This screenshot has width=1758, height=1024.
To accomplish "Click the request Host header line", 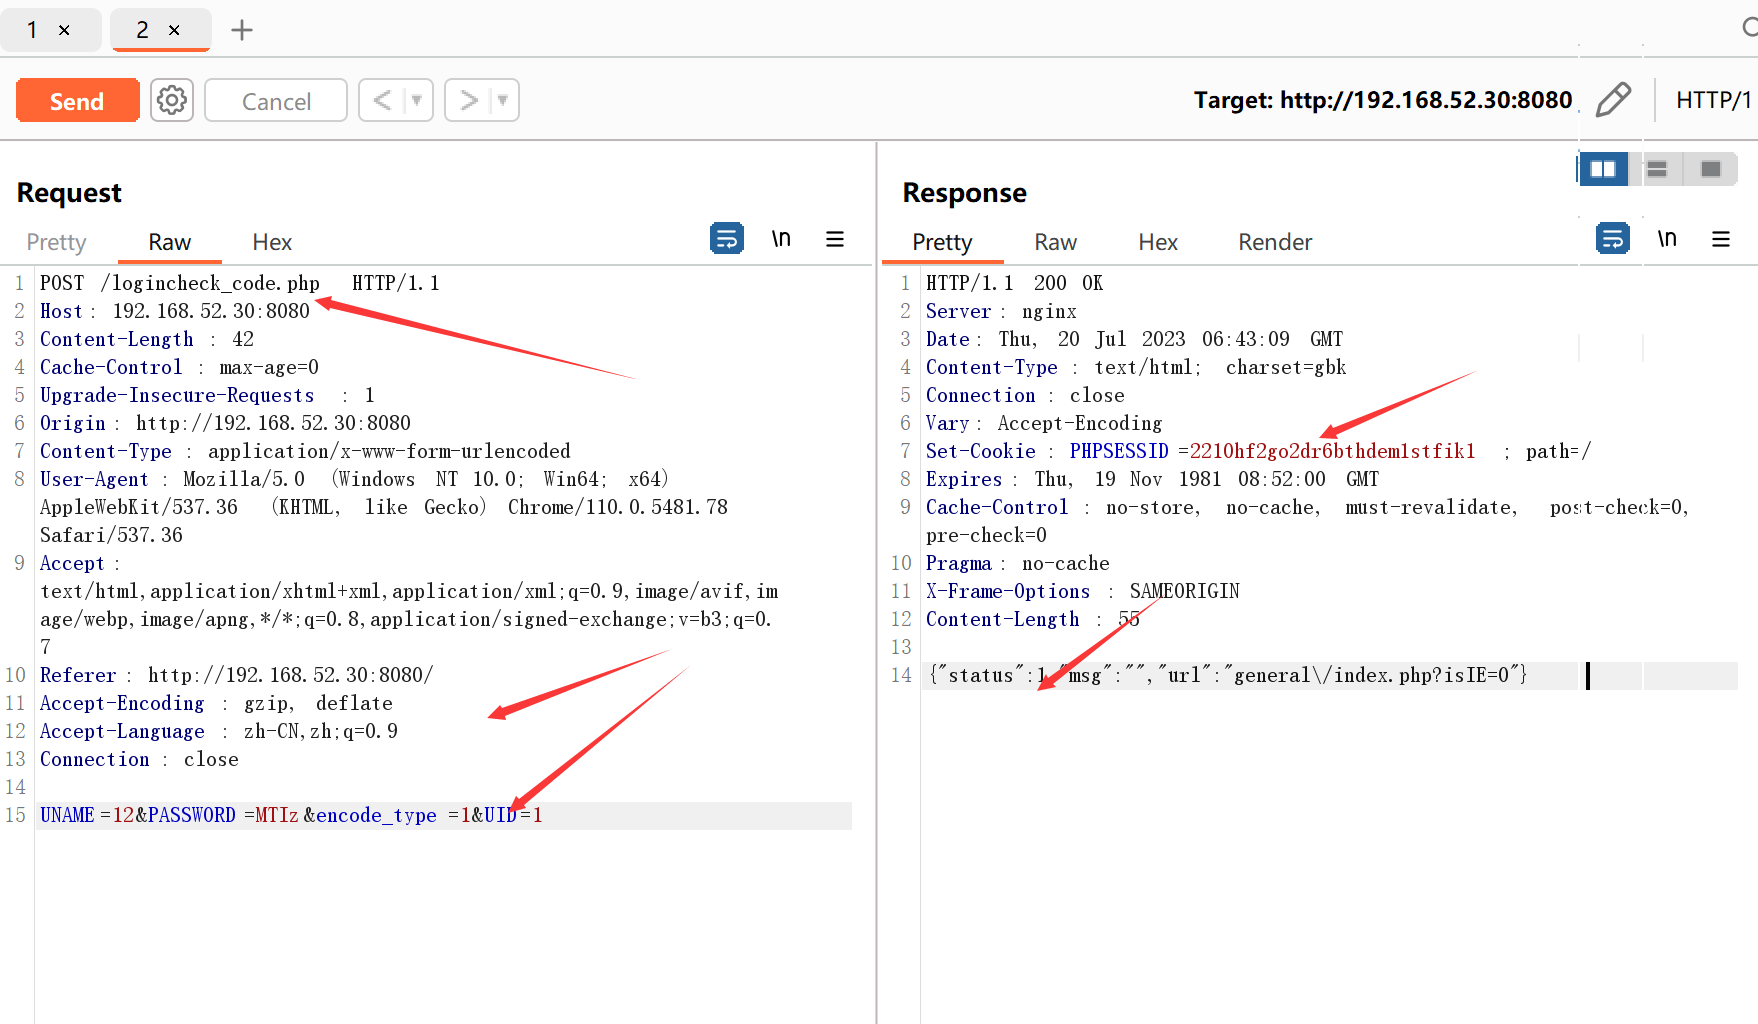I will click(175, 311).
